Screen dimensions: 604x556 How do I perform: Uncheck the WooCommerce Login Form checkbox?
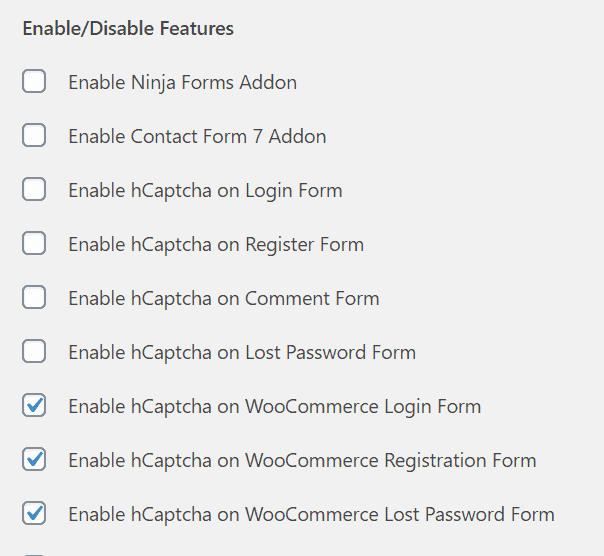coord(34,405)
